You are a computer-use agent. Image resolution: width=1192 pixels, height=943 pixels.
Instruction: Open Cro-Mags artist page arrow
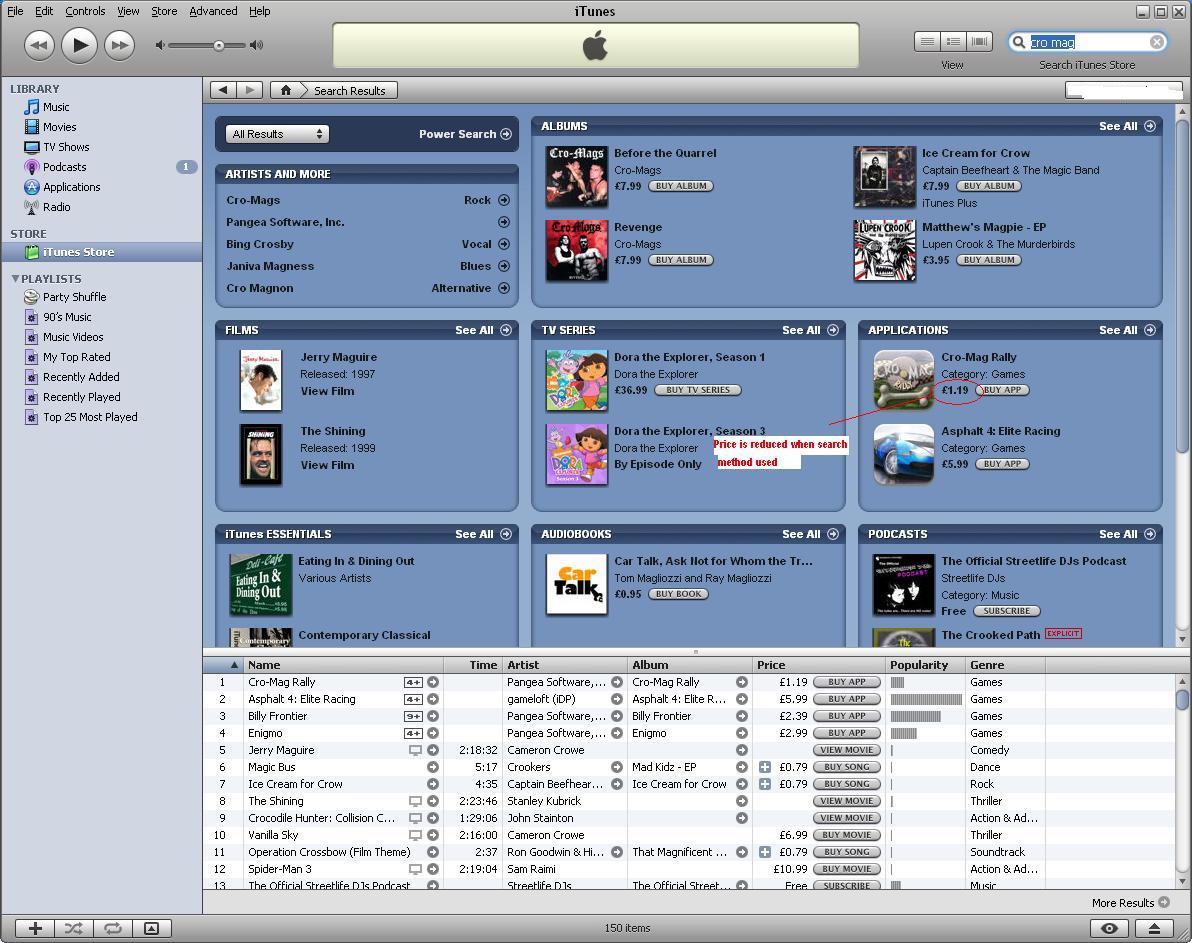pos(504,200)
